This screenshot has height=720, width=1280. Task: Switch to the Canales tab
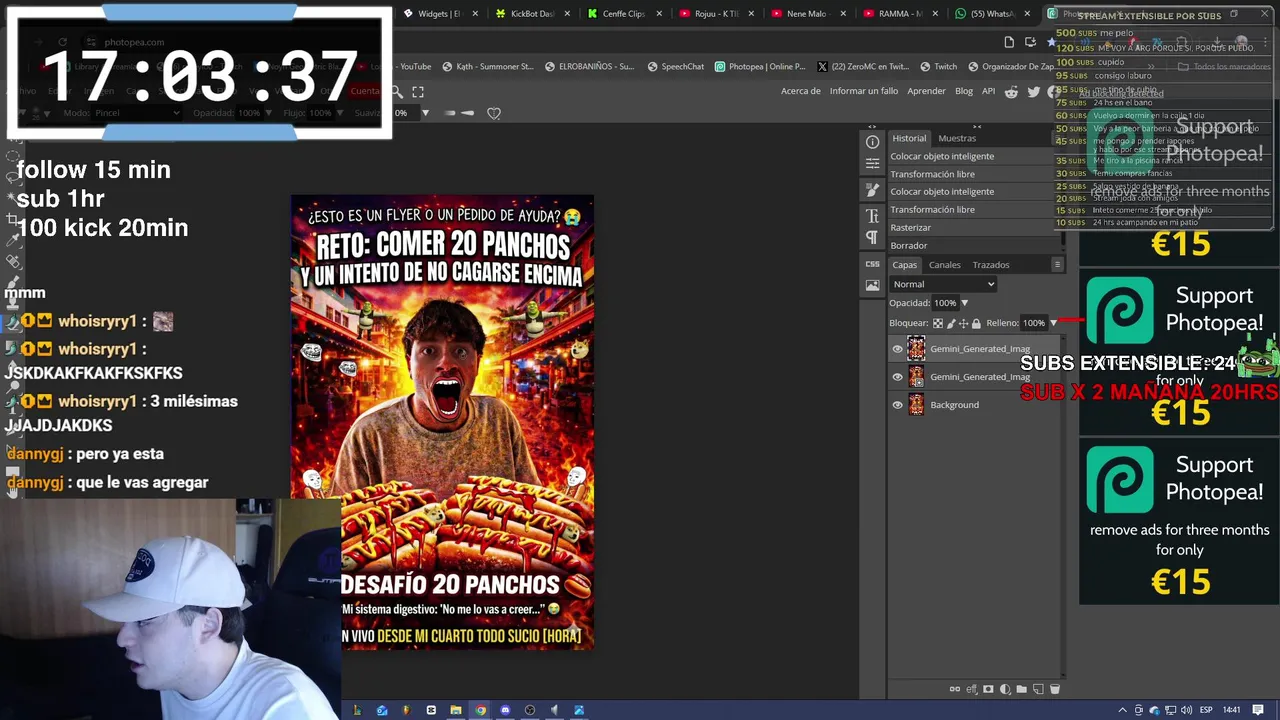944,265
